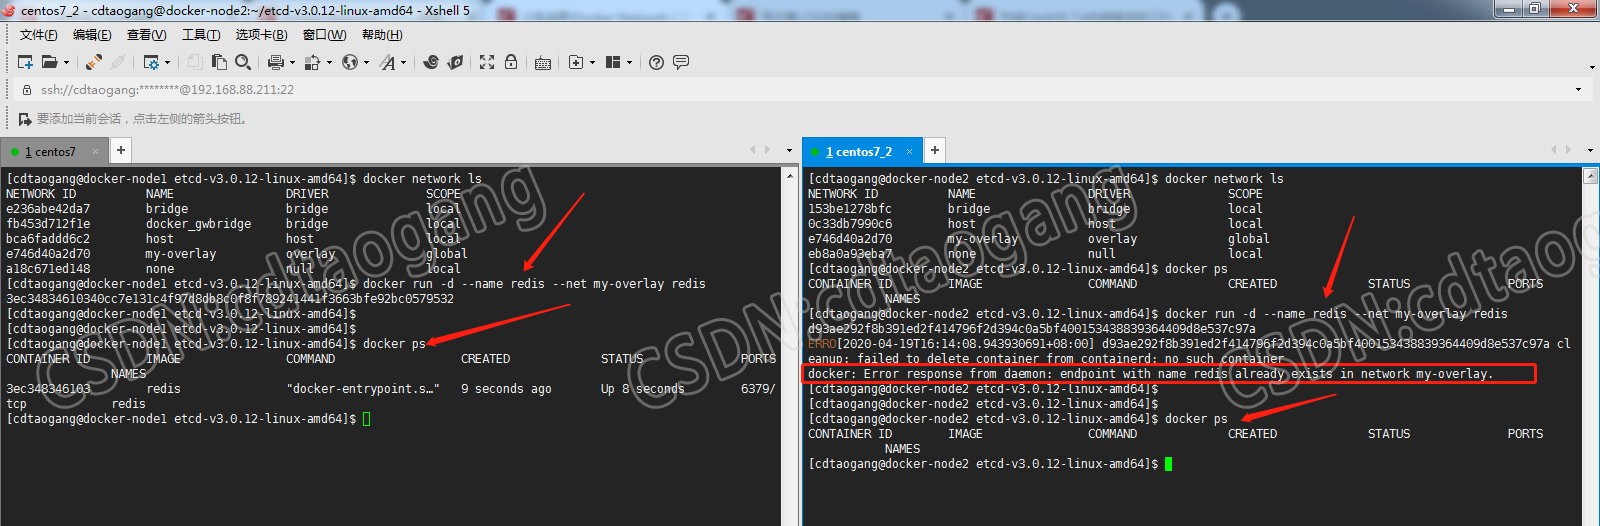This screenshot has height=526, width=1600.
Task: Click the address bar lock icon
Action: tap(27, 90)
